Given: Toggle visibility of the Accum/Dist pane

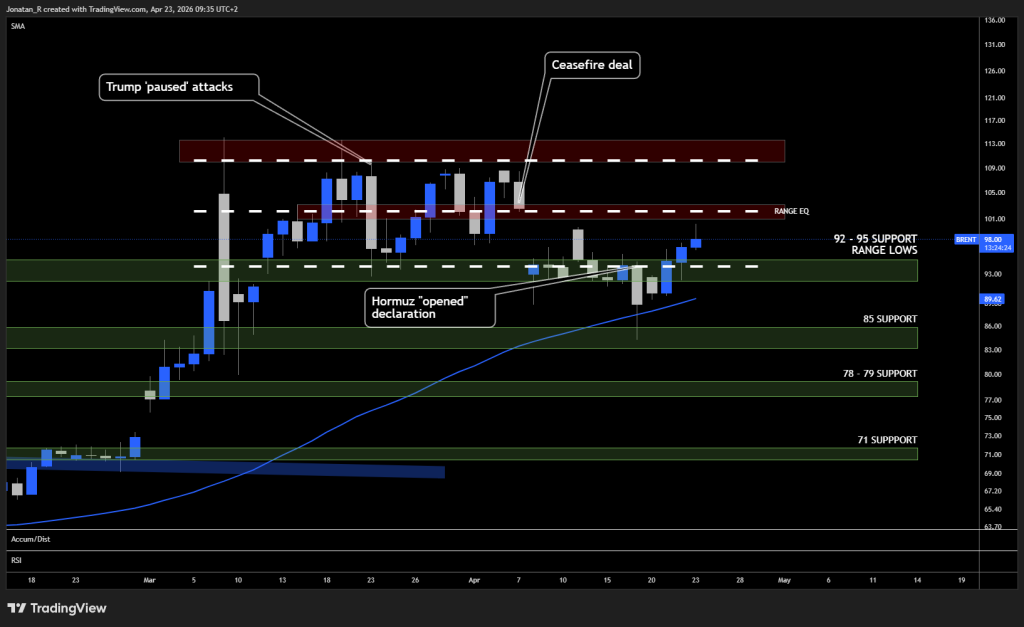Looking at the screenshot, I should click(30, 538).
